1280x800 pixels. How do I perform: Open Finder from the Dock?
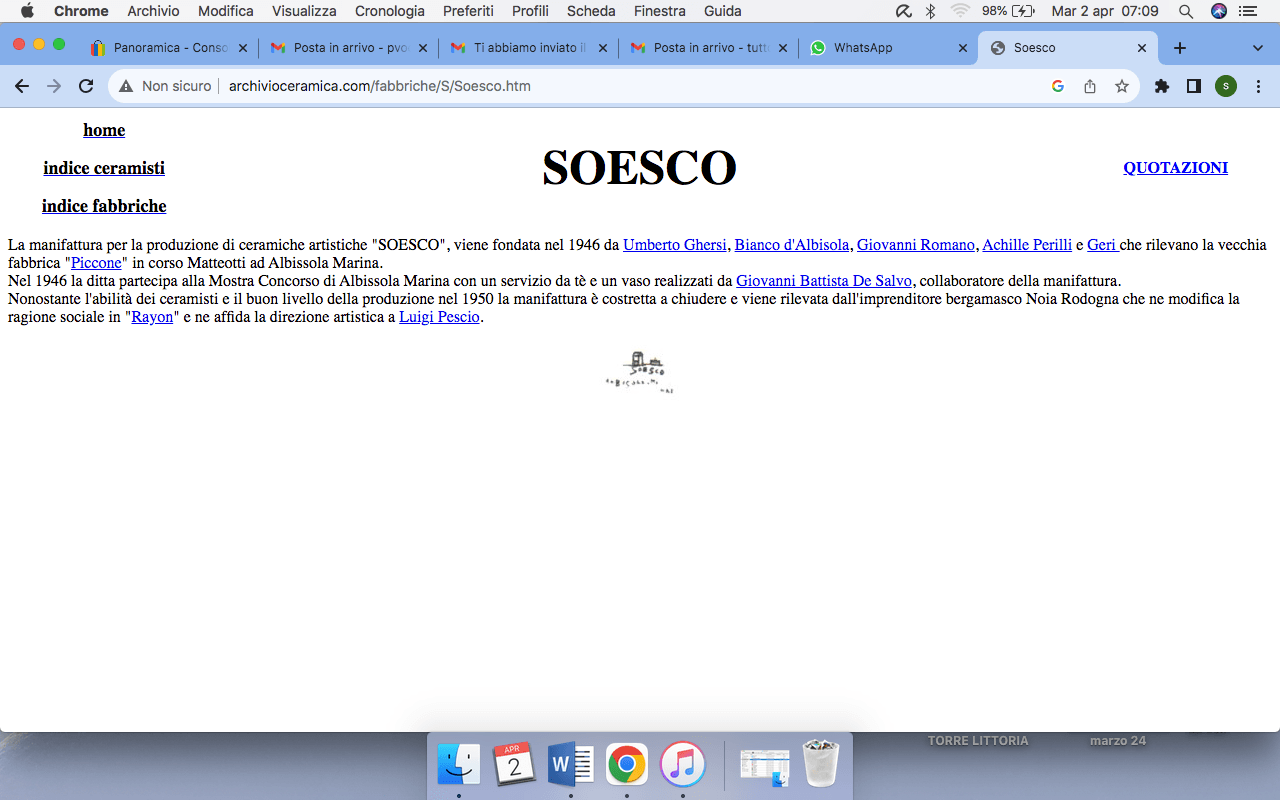point(459,766)
